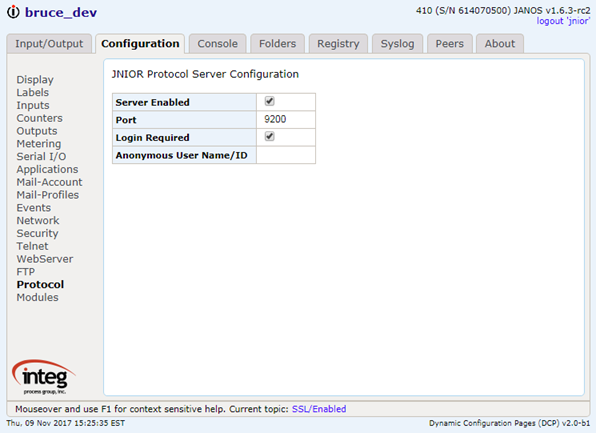Toggle the Server Enabled checkbox
This screenshot has width=596, height=433.
pos(269,101)
